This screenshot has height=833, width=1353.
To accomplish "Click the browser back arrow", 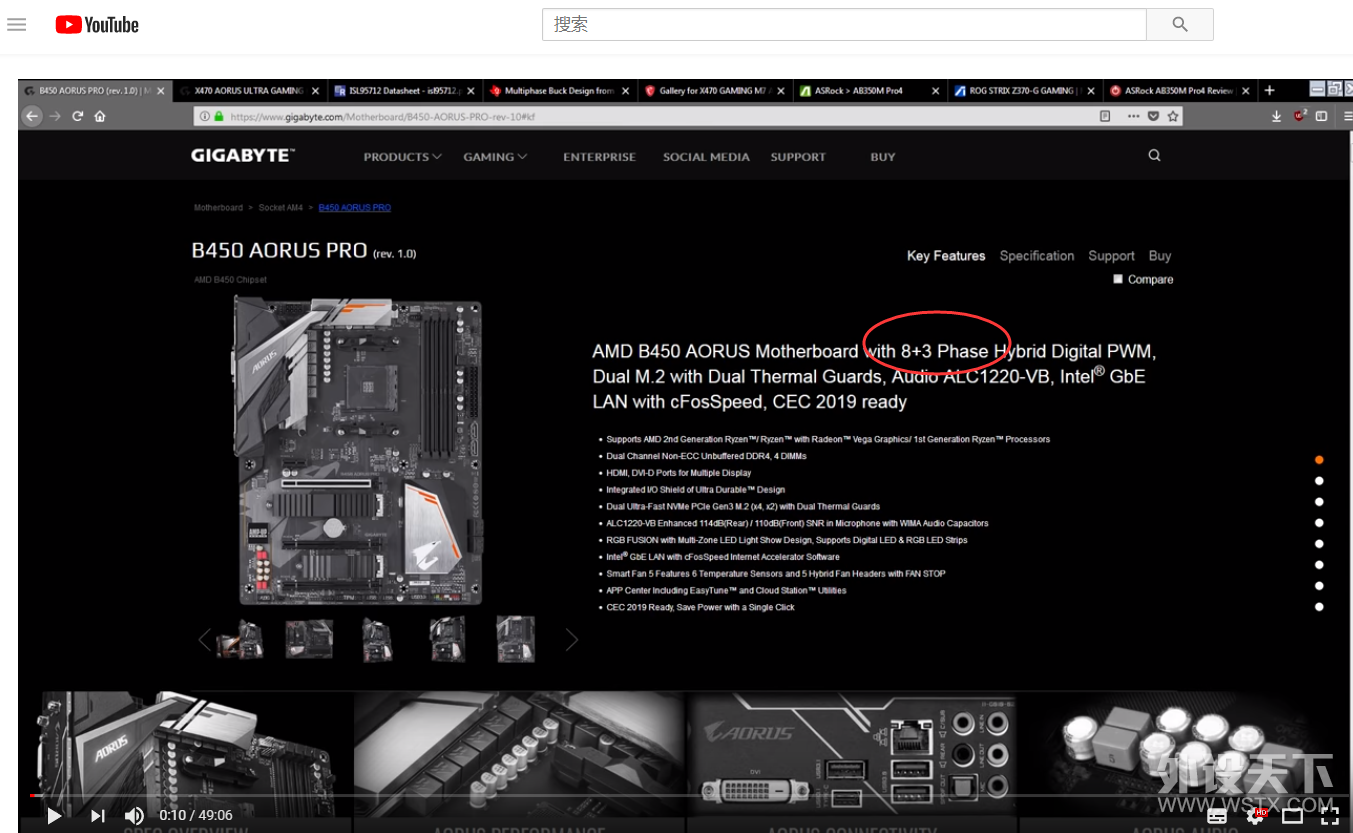I will pos(31,116).
